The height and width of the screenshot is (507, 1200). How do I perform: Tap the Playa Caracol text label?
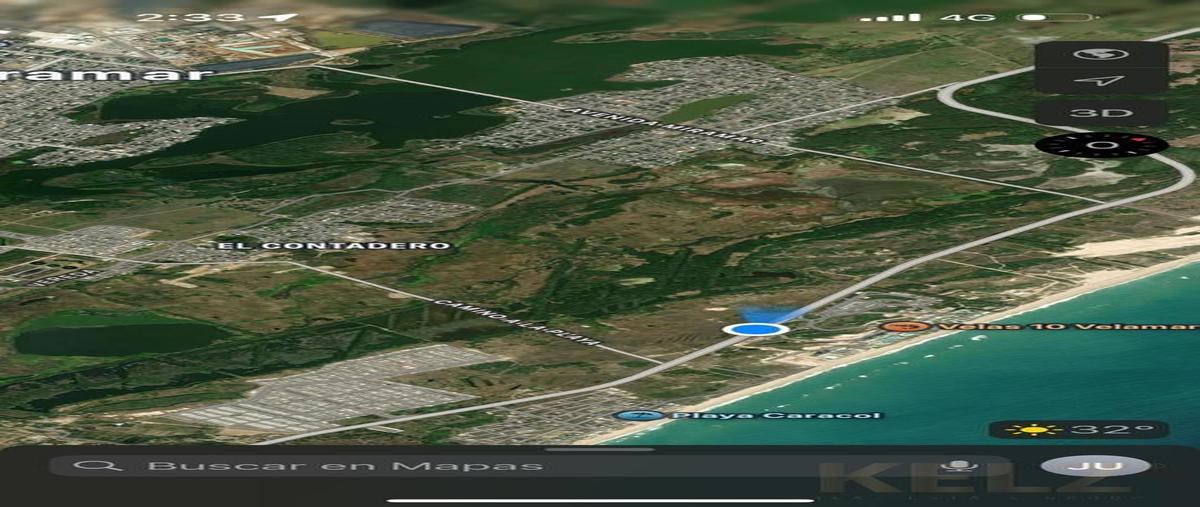point(778,415)
